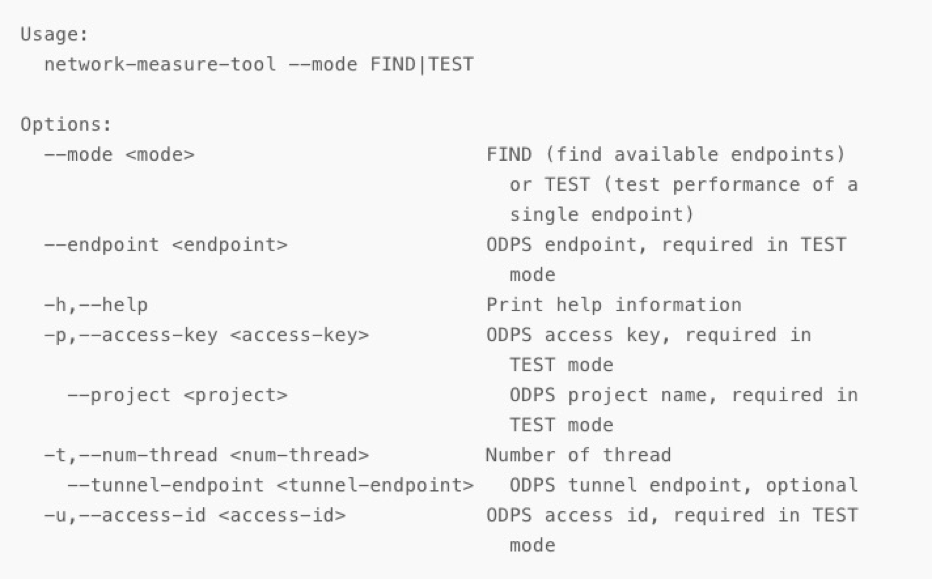
Task: Click the network-measure-tool command line
Action: point(259,64)
